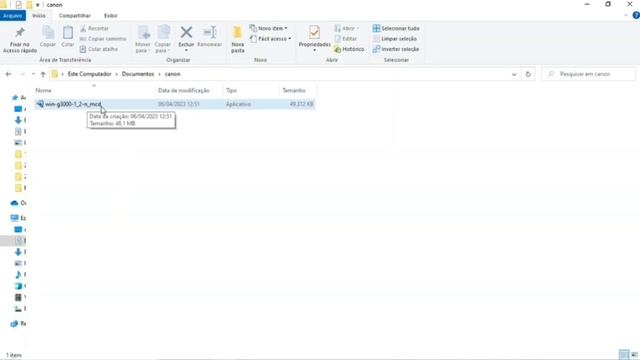Create a folder with Nova pasta

pos(238,40)
